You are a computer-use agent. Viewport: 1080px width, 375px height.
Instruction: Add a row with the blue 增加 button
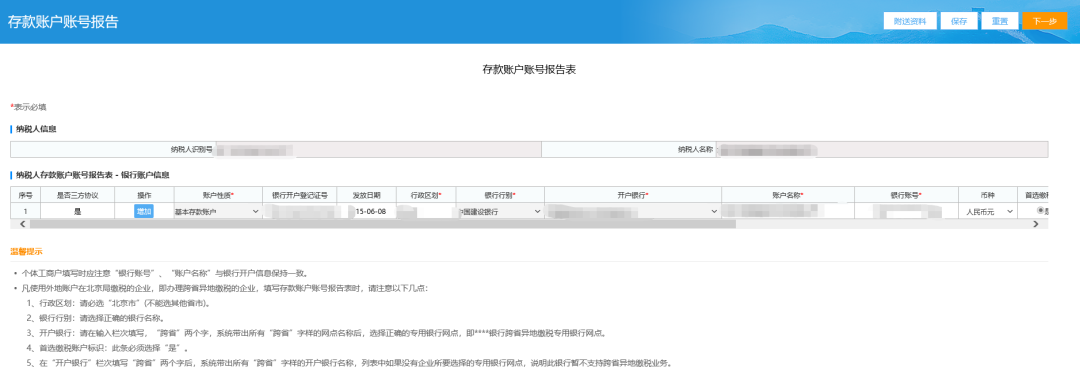144,212
